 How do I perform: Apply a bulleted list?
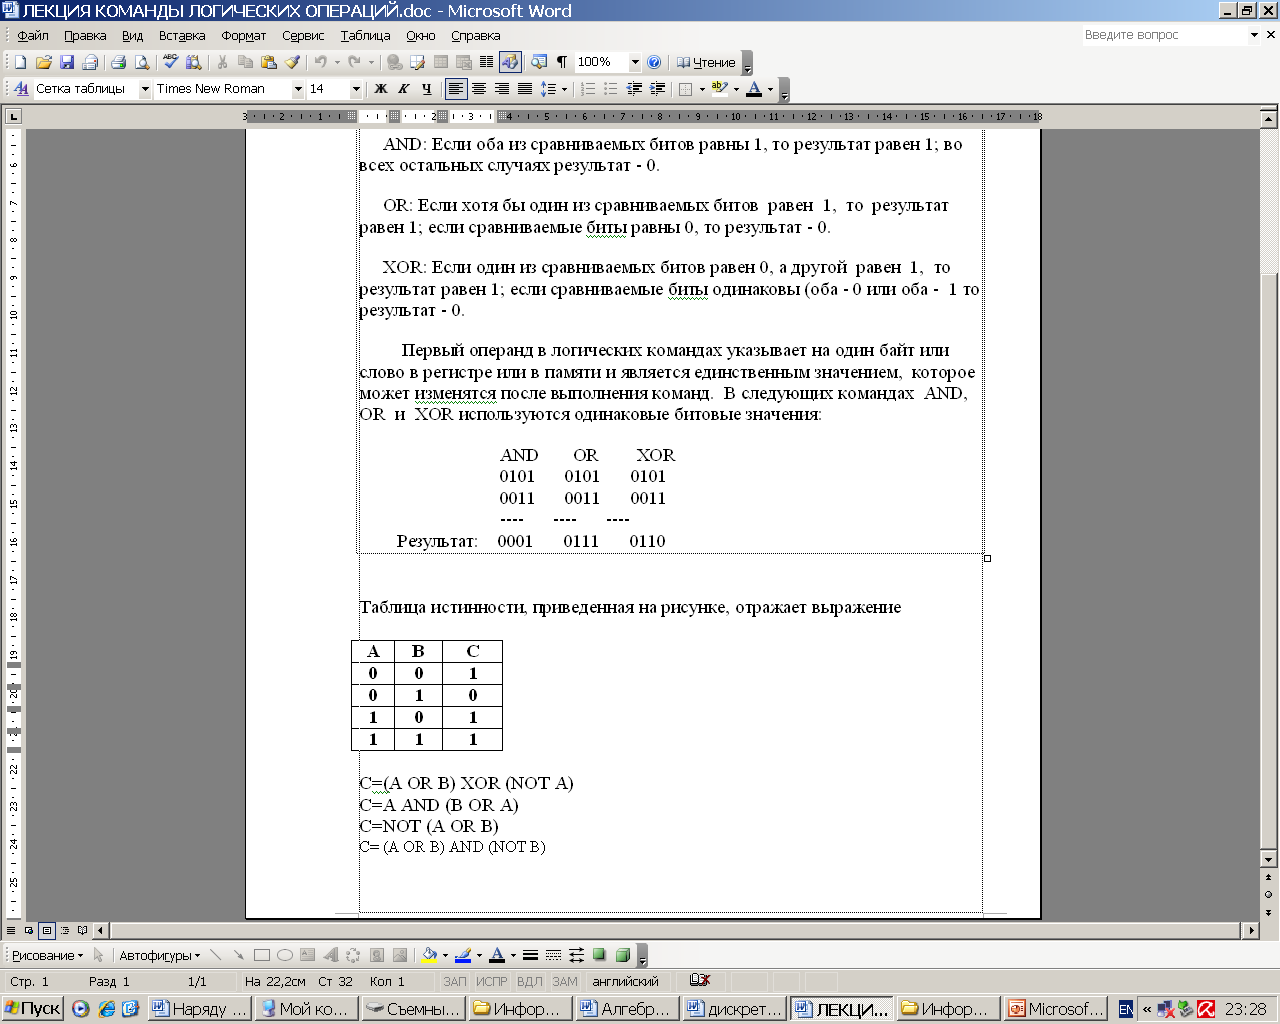(x=611, y=89)
